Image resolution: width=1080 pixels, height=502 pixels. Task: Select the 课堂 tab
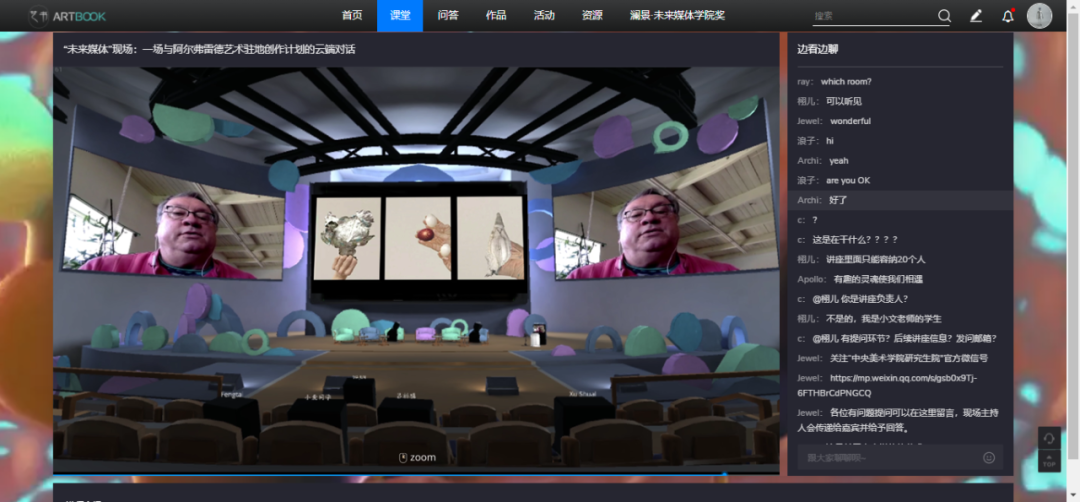400,16
